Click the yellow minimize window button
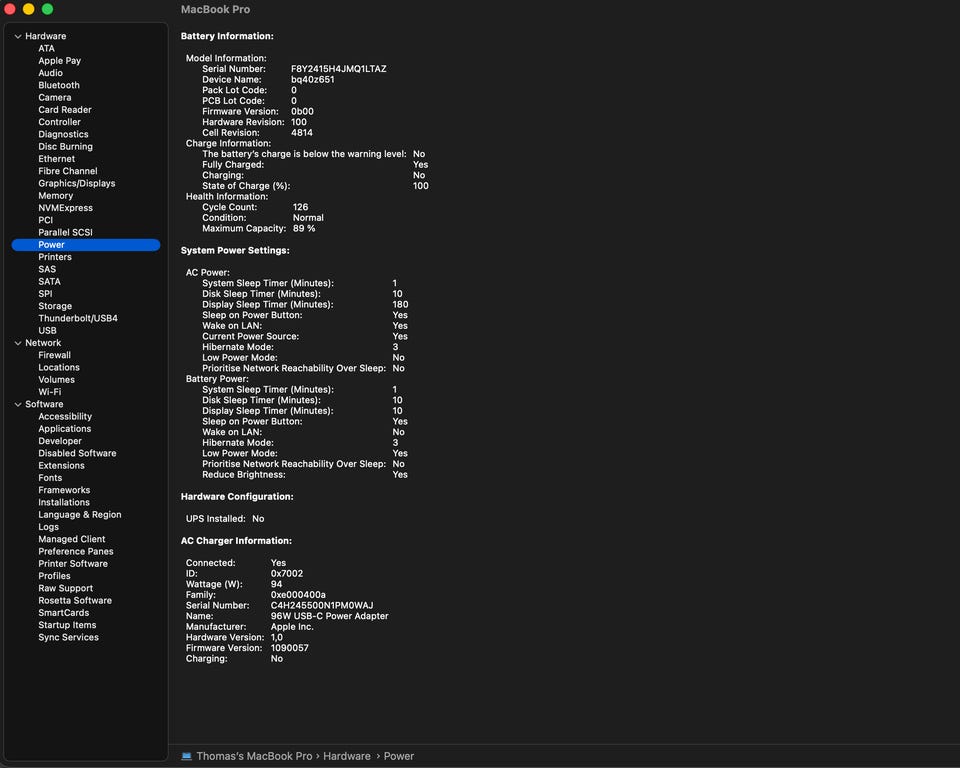960x768 pixels. (x=28, y=9)
